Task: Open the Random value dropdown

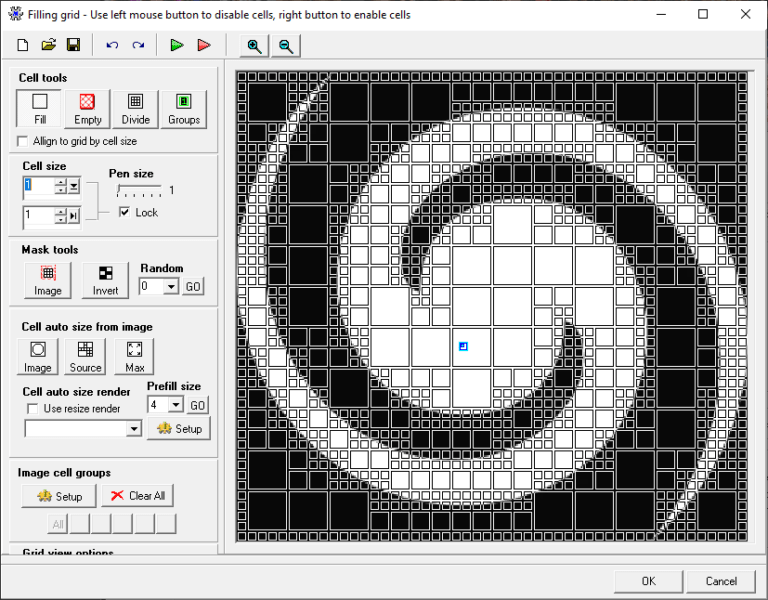Action: [x=171, y=286]
